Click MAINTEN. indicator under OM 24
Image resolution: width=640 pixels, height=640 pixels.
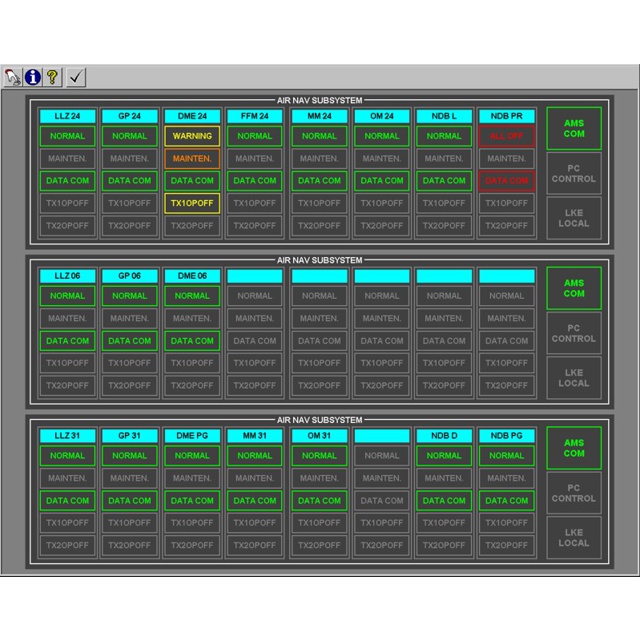click(x=382, y=159)
